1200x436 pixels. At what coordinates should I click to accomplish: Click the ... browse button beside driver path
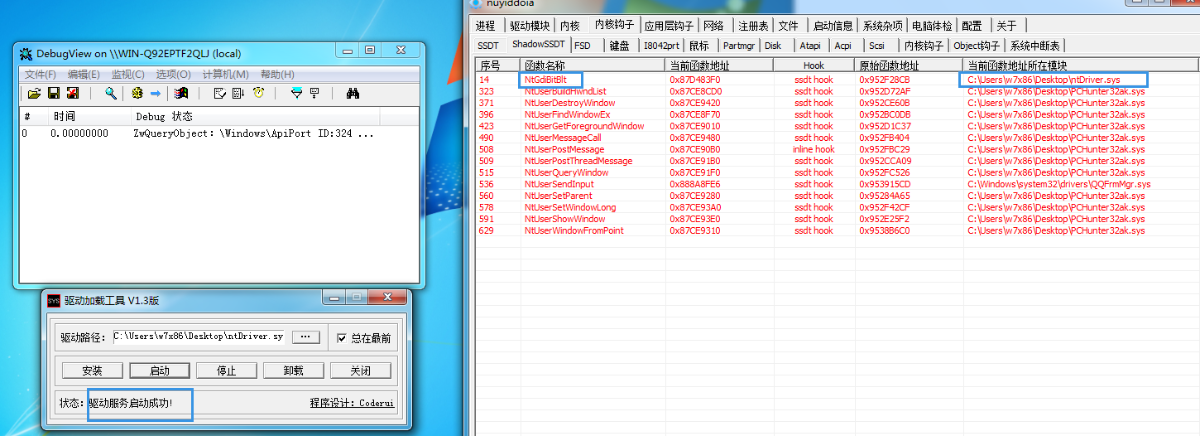(307, 337)
